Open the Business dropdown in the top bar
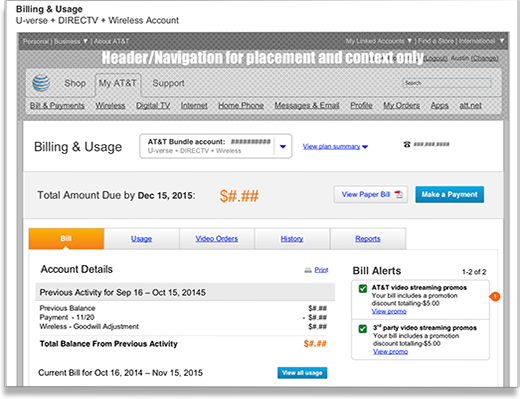The height and width of the screenshot is (399, 520). pos(71,41)
